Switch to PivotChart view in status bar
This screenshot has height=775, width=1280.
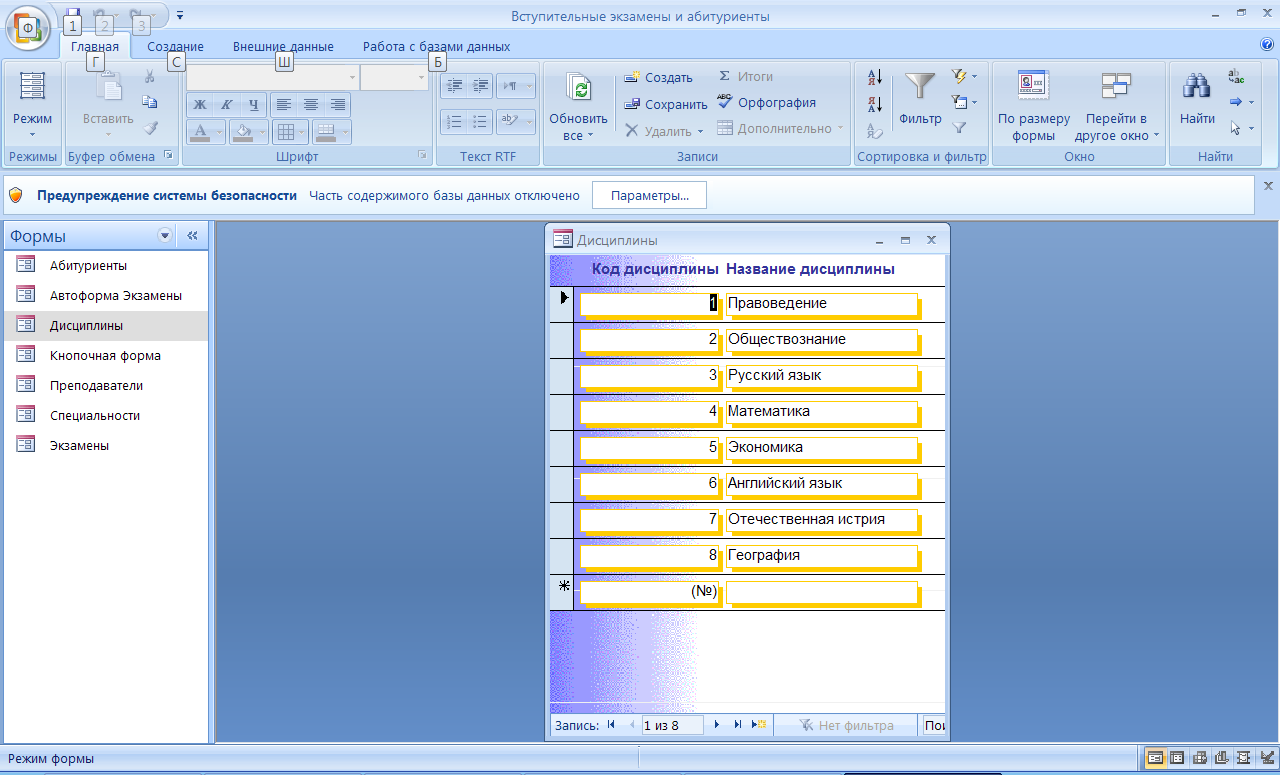pos(1221,758)
